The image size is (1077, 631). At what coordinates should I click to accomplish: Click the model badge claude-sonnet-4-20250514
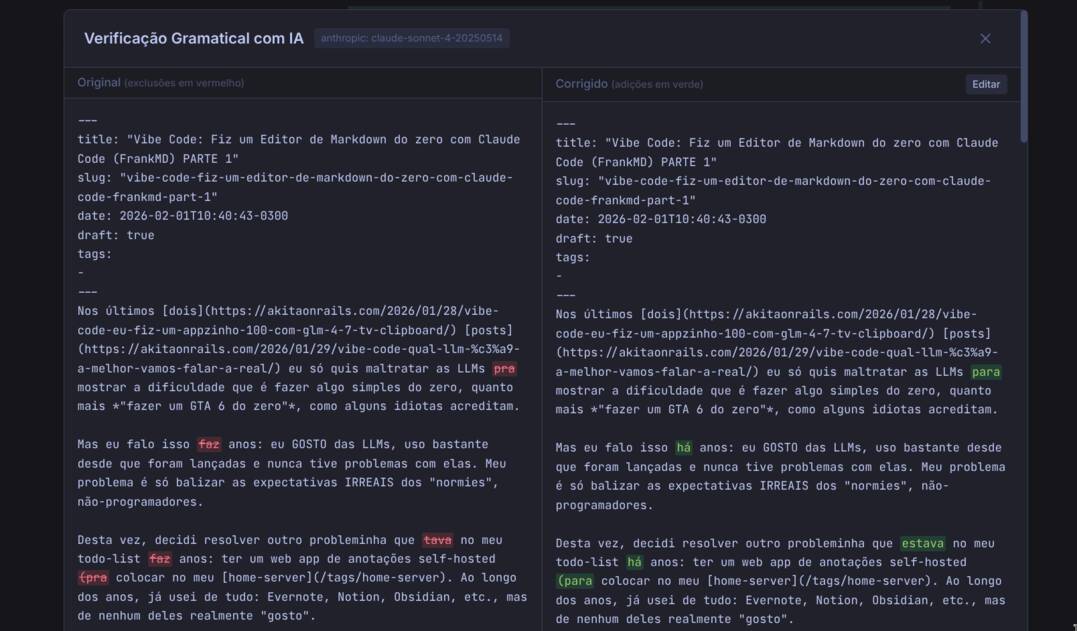pyautogui.click(x=412, y=38)
